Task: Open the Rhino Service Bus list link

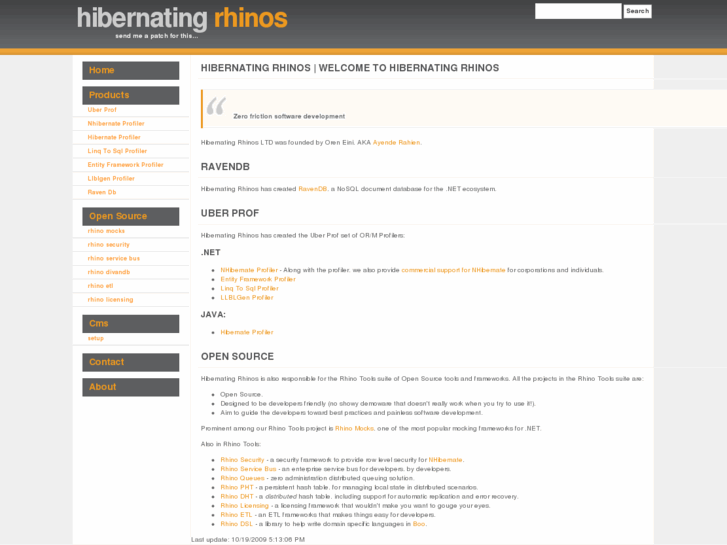Action: [248, 469]
